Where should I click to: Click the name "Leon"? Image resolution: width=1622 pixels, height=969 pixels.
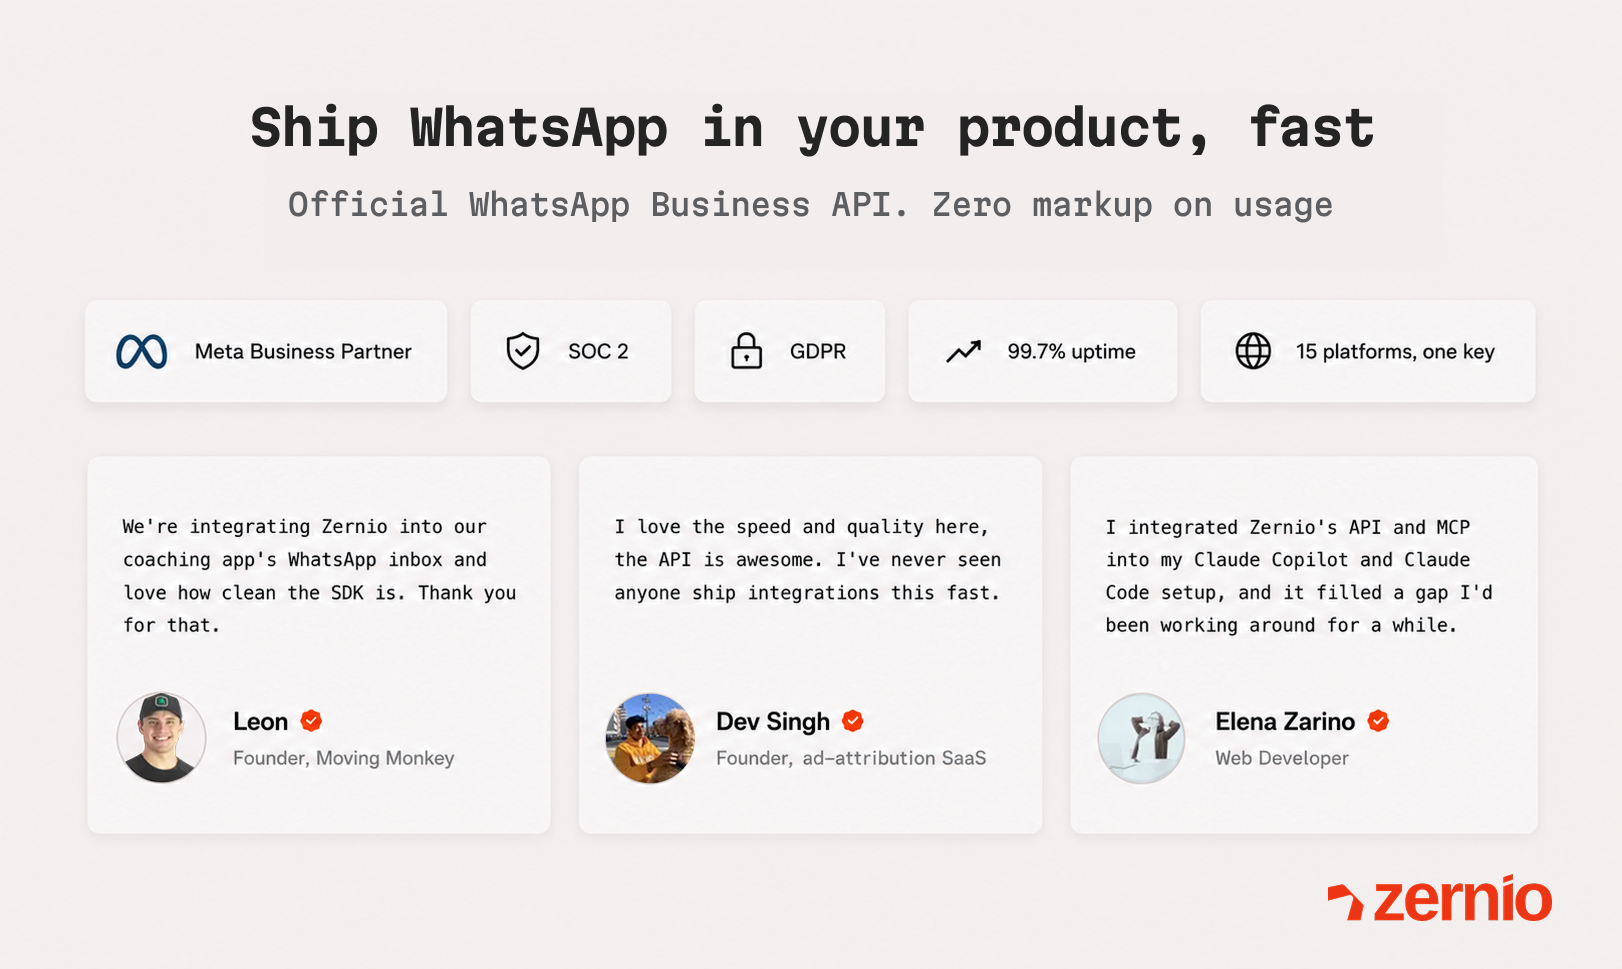(260, 721)
